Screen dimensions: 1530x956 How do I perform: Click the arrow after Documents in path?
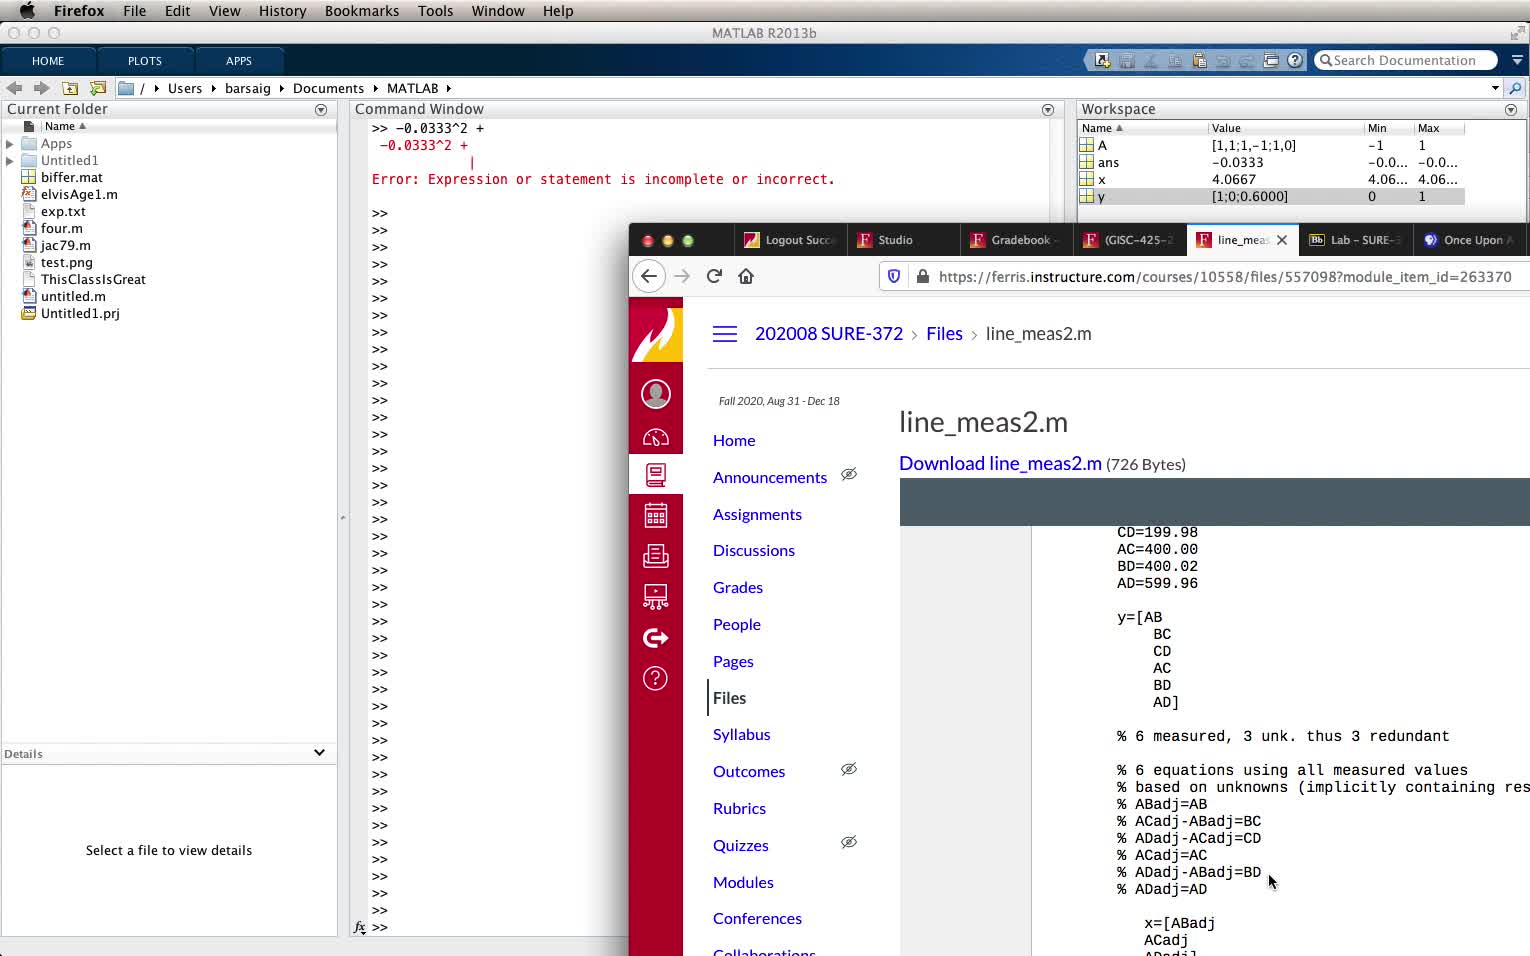tap(376, 88)
